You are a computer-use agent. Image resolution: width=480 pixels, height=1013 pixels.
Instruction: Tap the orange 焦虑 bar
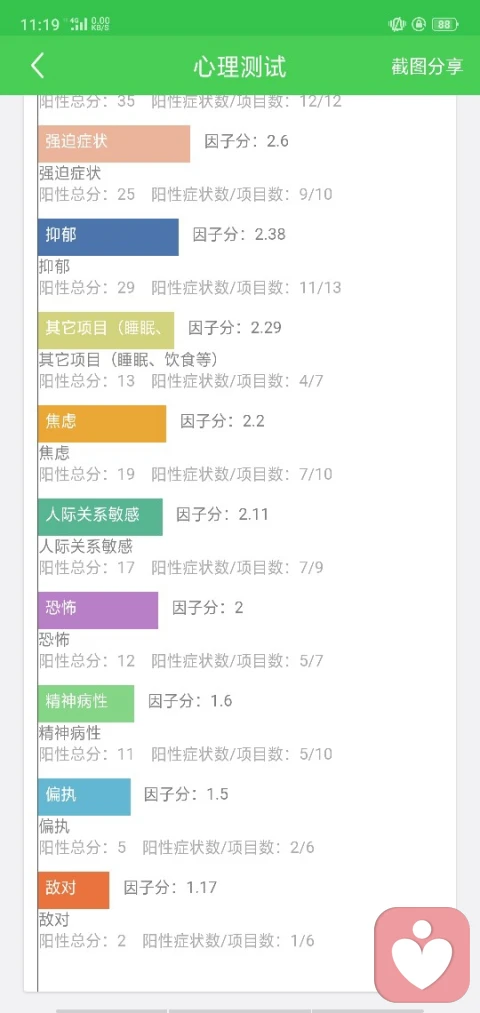tap(102, 424)
